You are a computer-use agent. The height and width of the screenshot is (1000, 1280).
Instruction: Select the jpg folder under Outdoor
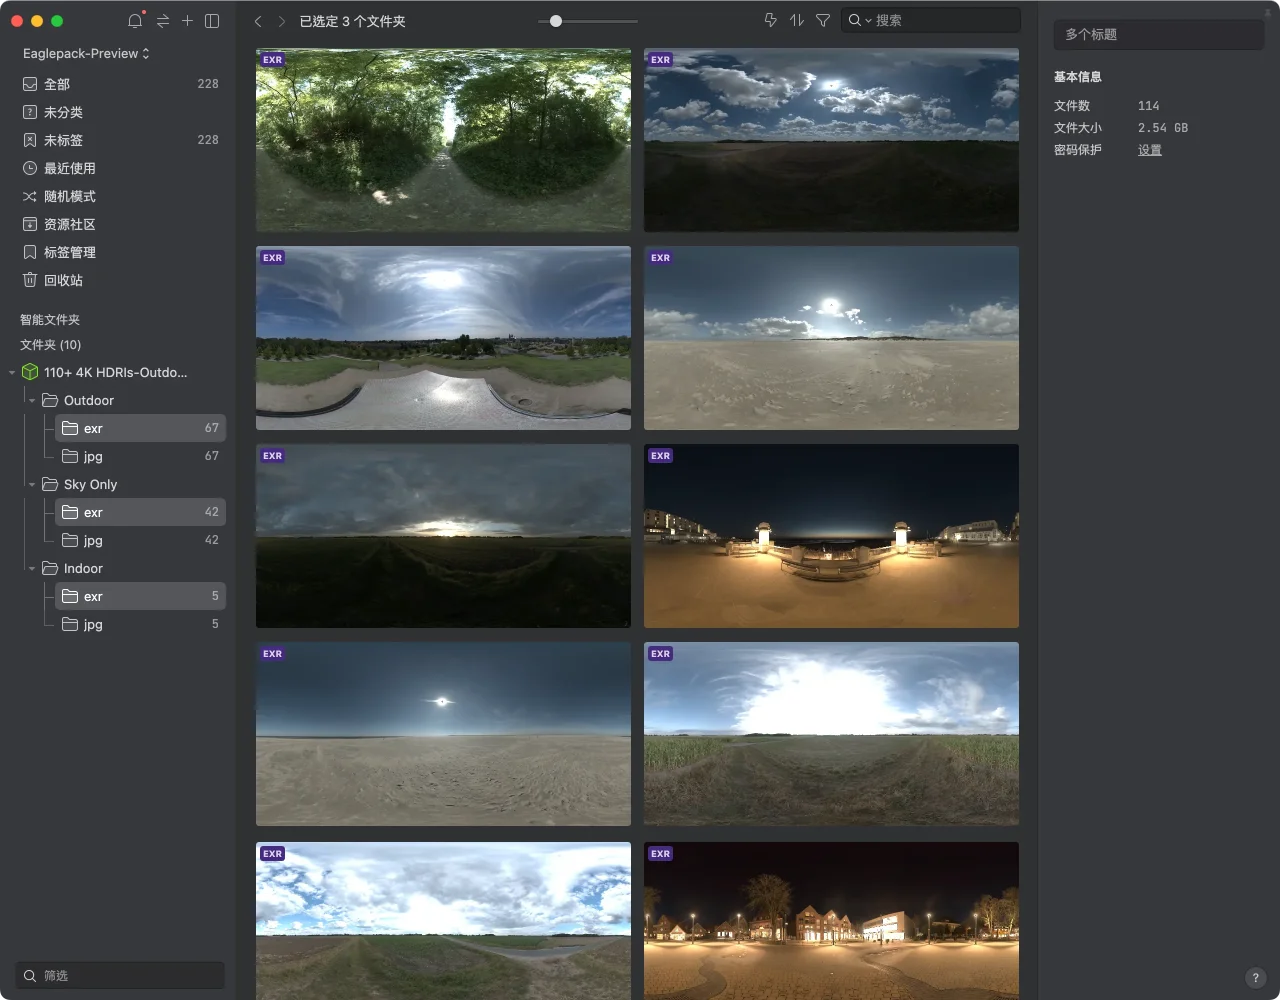click(x=140, y=456)
